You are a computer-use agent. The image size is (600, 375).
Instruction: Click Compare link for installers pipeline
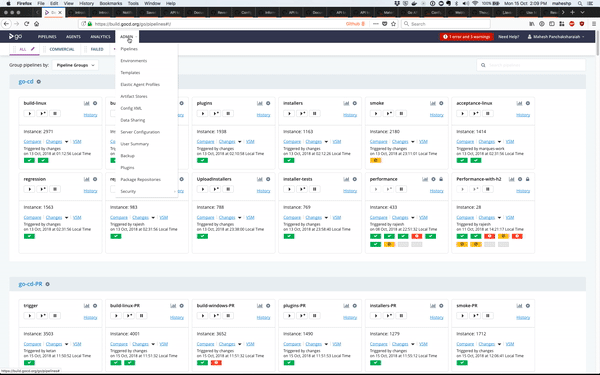click(292, 142)
